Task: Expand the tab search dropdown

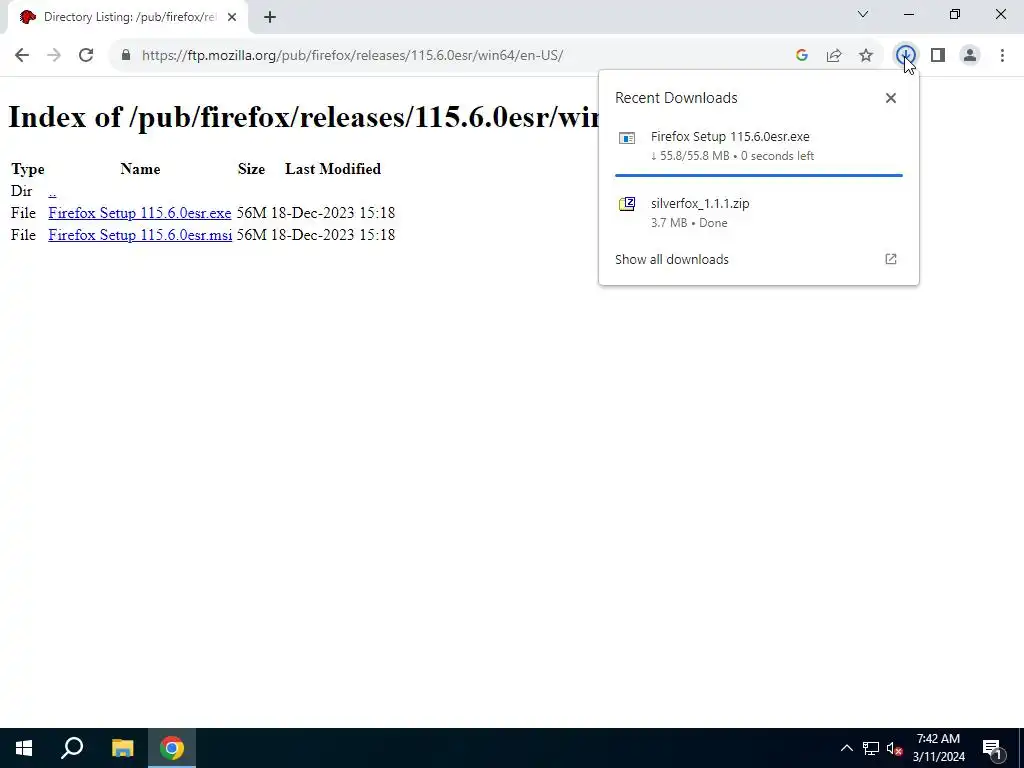Action: [863, 14]
